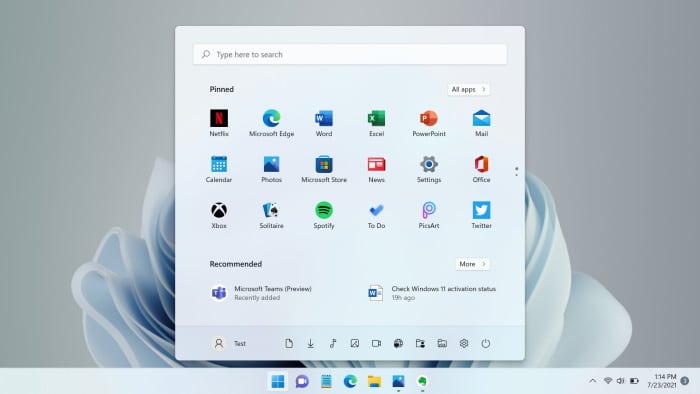
Task: Open the clock showing 1:14 PM
Action: [662, 381]
